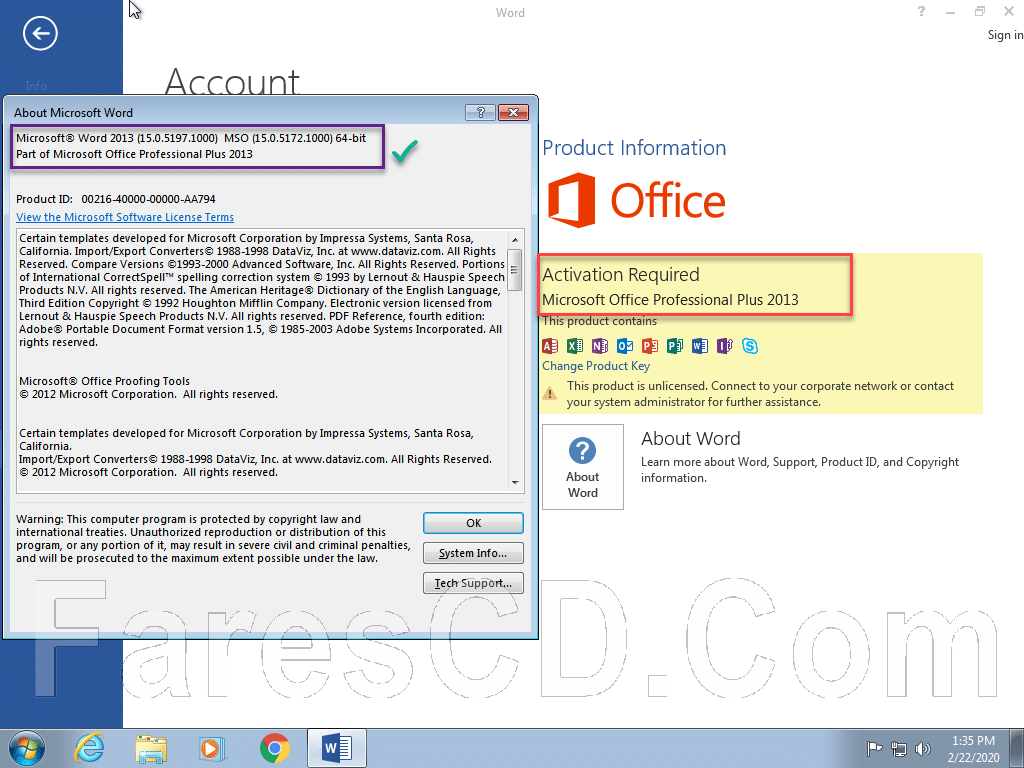
Task: Click the OneNote app icon
Action: coord(600,345)
